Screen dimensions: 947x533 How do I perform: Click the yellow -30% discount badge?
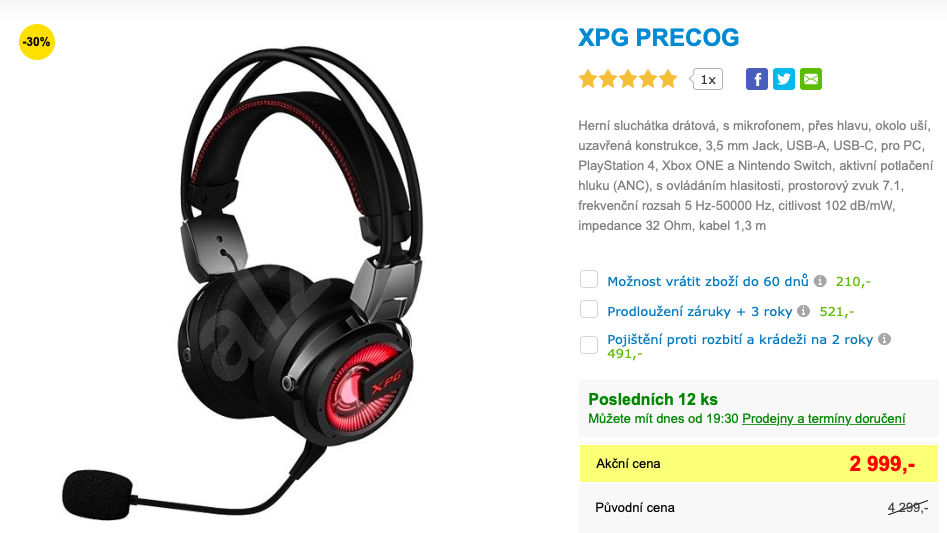[37, 42]
